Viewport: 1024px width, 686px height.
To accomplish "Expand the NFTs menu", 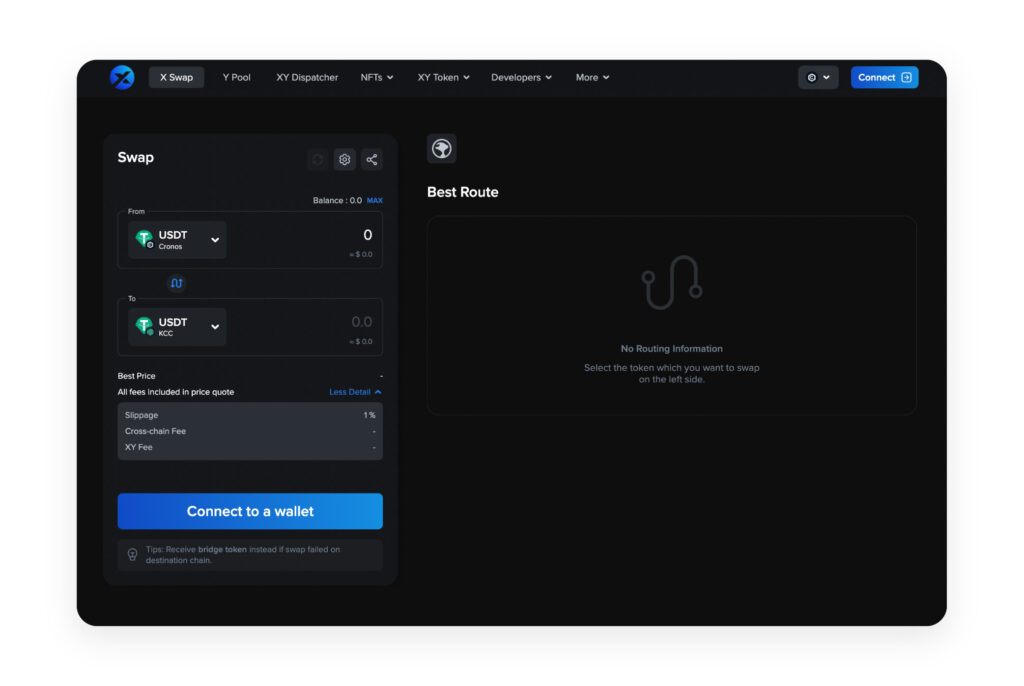I will click(x=377, y=77).
